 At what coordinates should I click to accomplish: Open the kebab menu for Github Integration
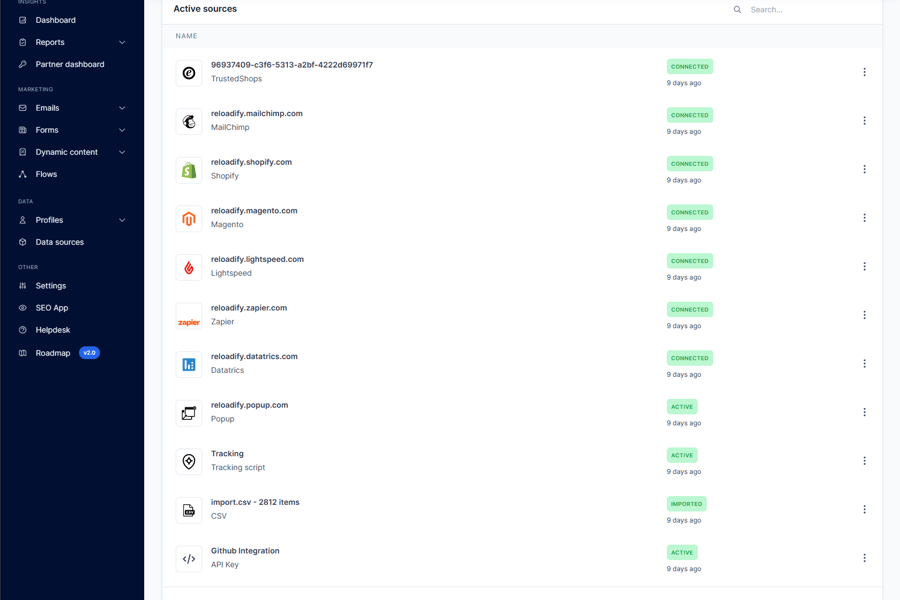tap(864, 557)
